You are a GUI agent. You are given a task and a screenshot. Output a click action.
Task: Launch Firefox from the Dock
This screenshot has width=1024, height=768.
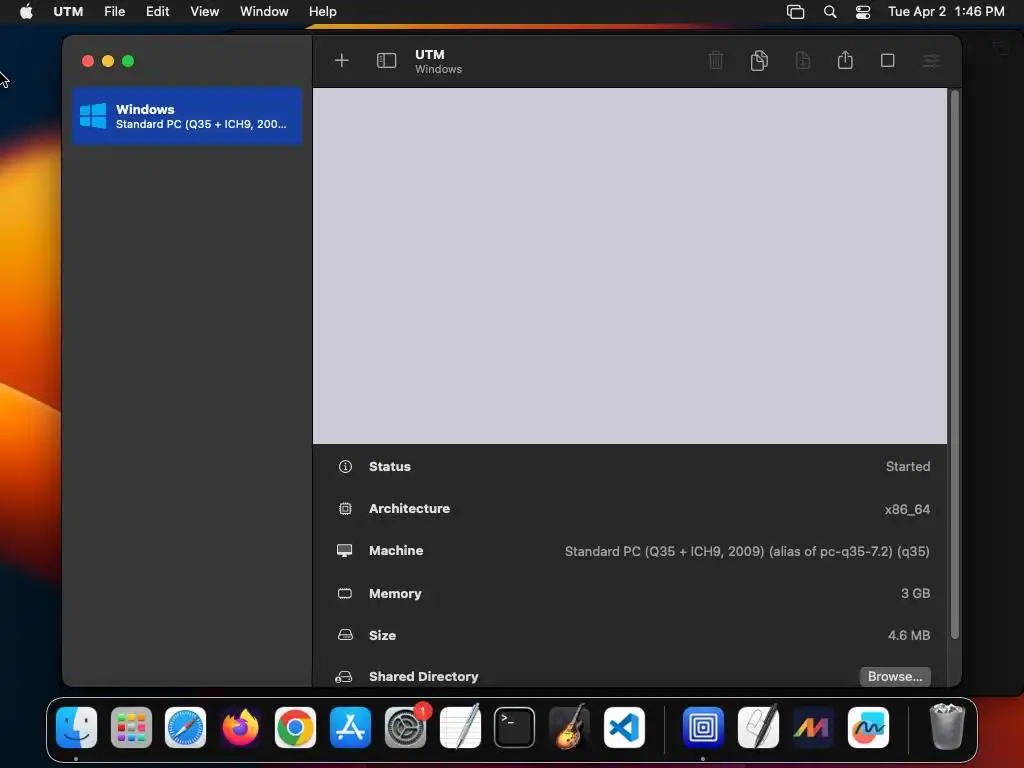240,727
